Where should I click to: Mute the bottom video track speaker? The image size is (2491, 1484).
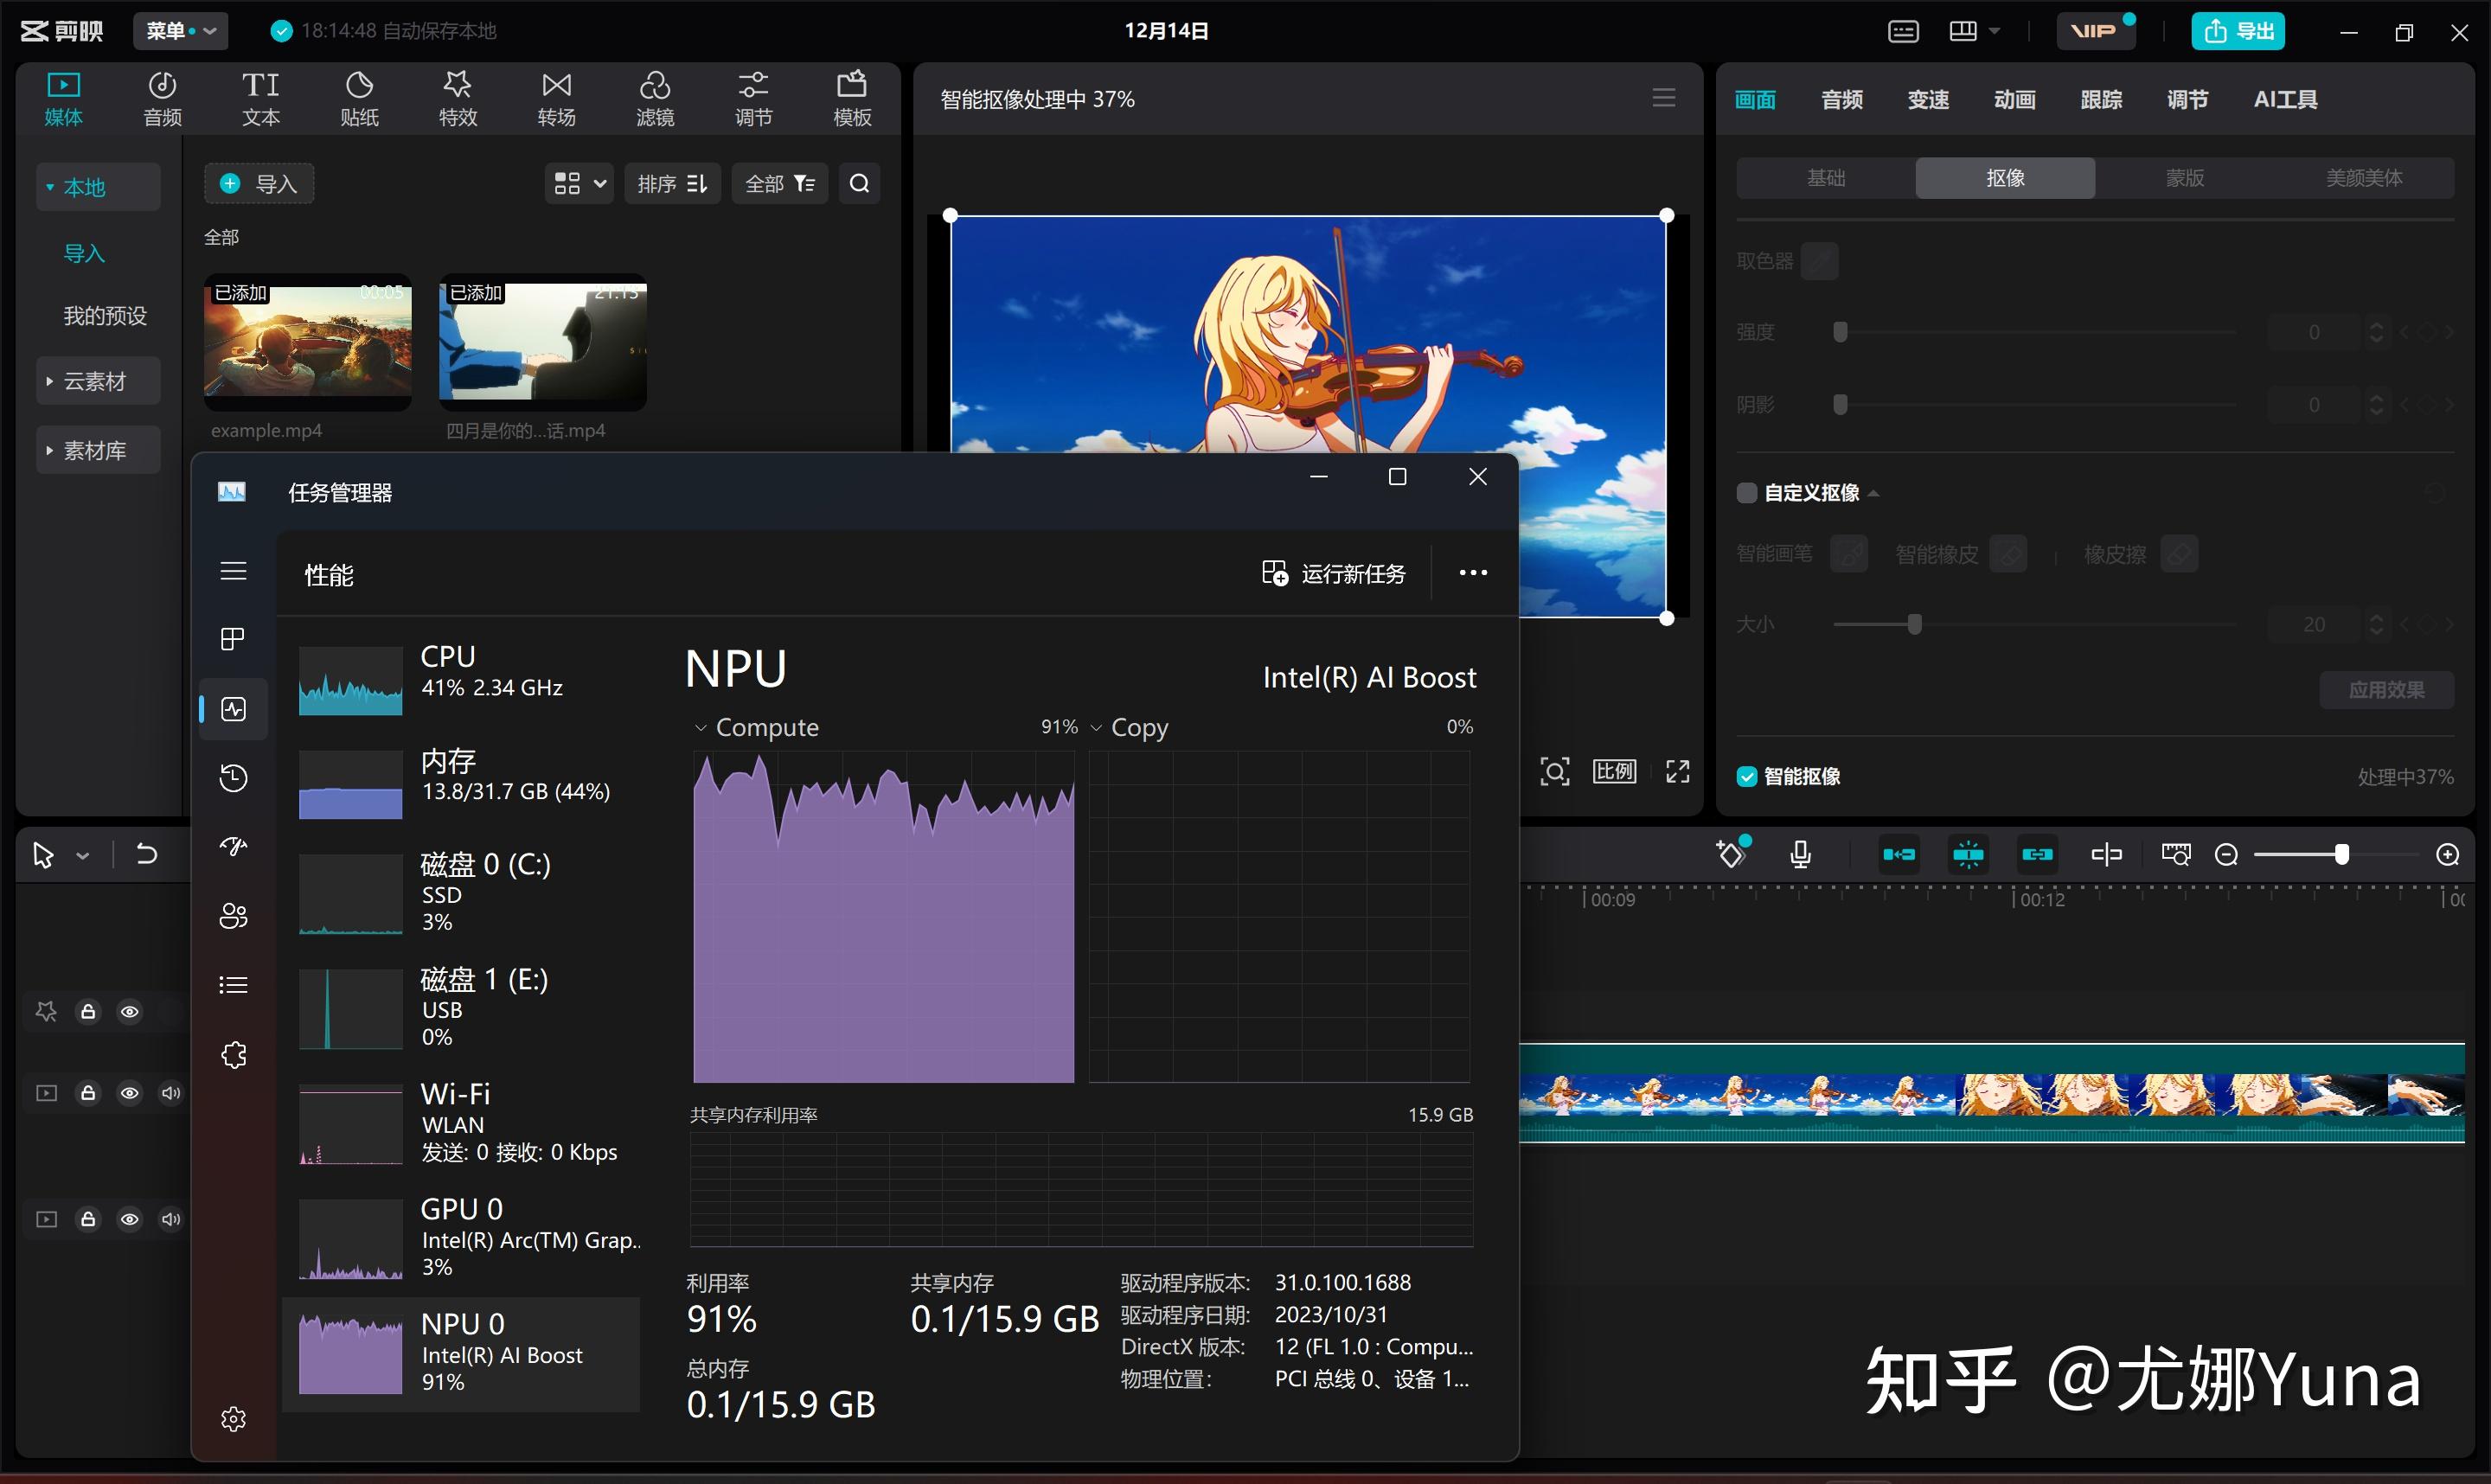pos(171,1219)
